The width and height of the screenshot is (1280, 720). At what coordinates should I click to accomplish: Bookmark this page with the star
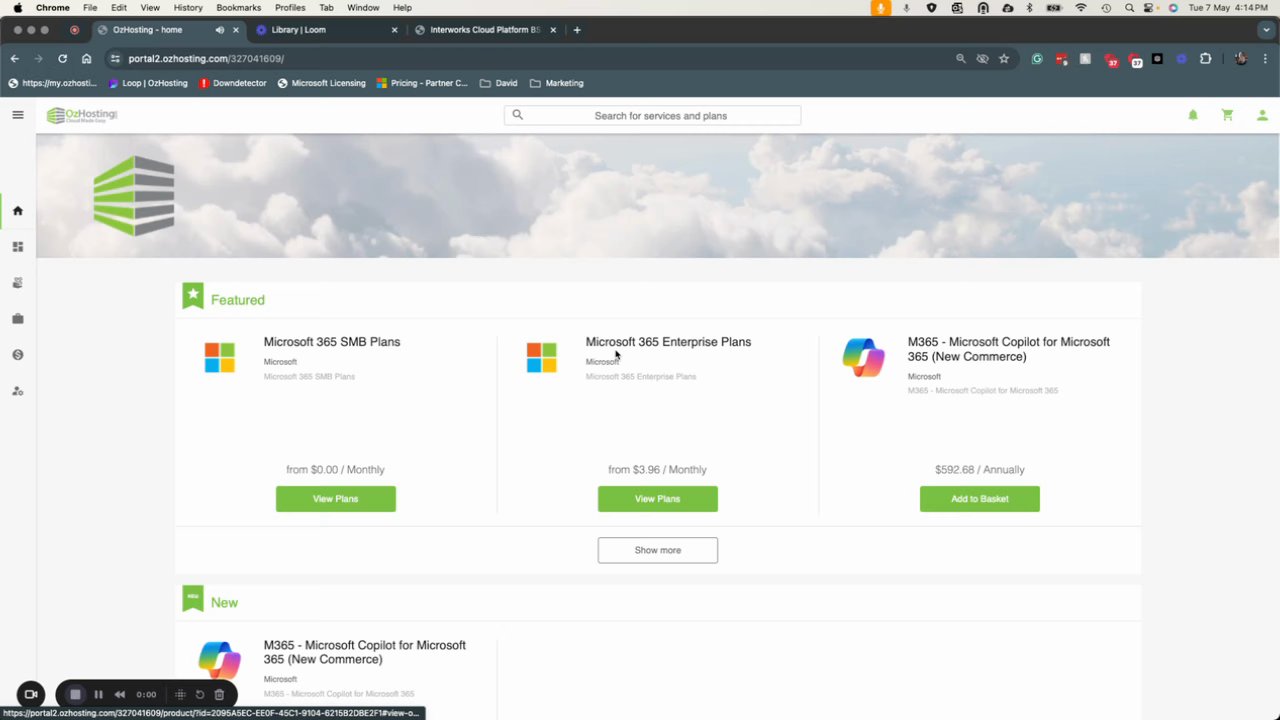1004,58
